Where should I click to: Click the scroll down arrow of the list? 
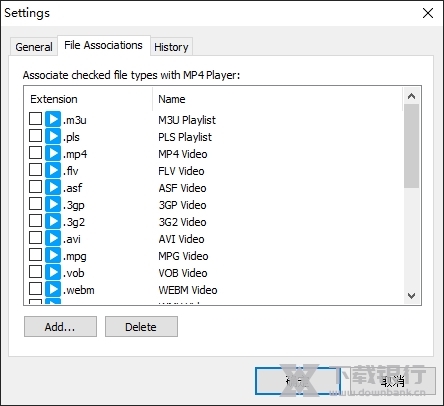(411, 295)
